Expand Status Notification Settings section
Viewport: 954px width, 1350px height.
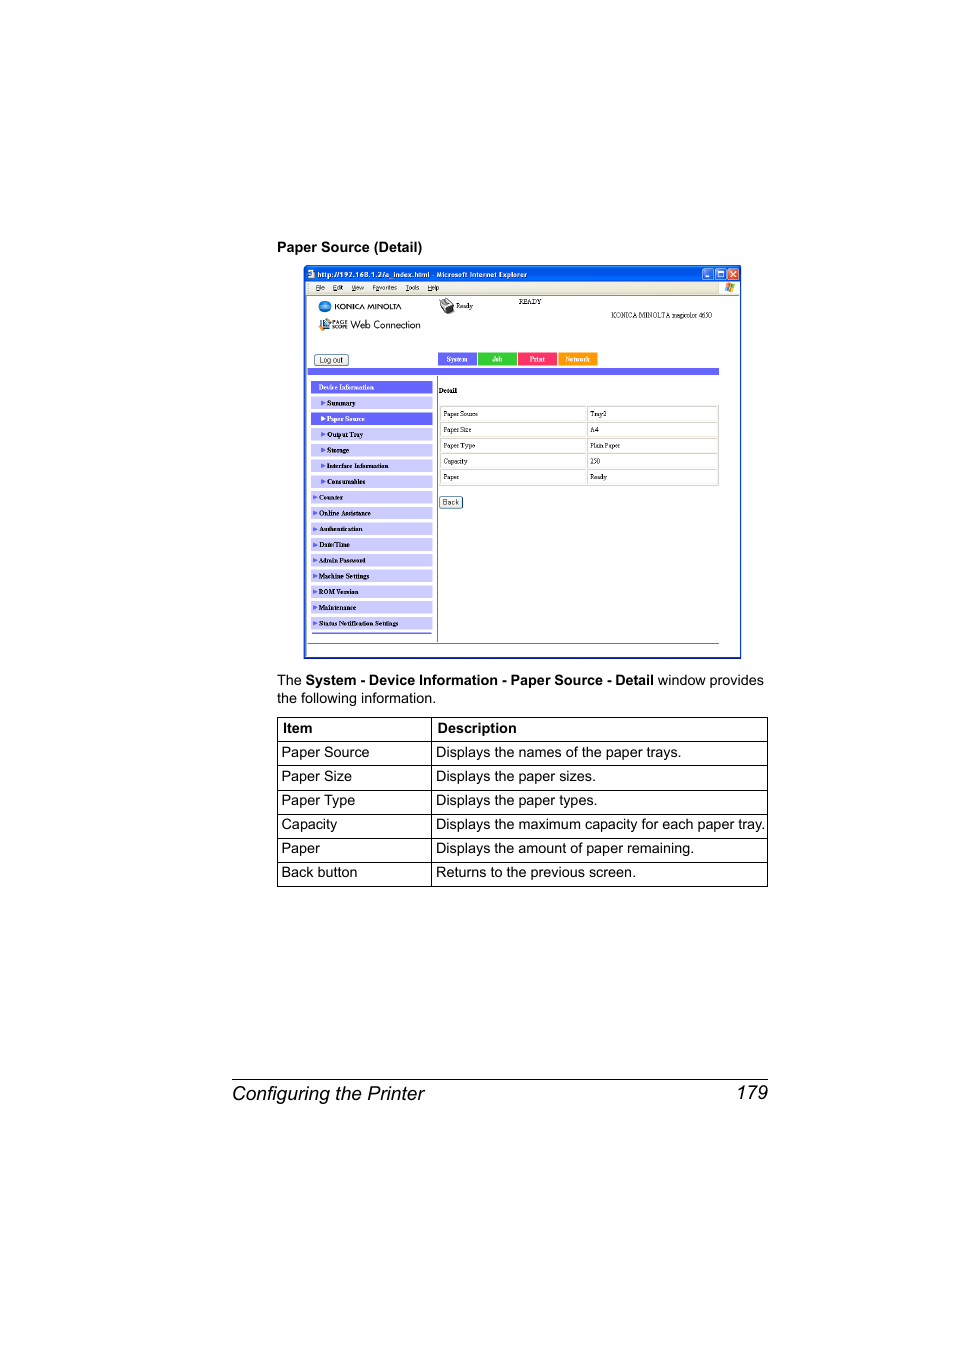372,623
